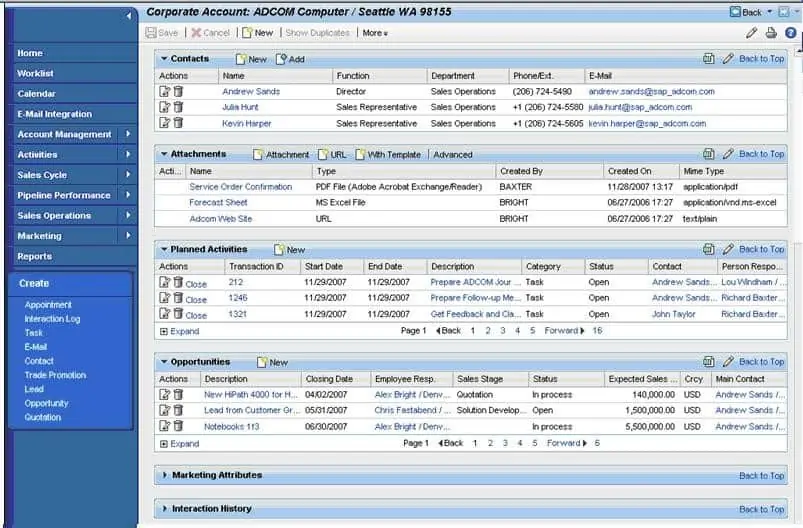
Task: Edit the Andrew Sands contact row
Action: [x=164, y=91]
